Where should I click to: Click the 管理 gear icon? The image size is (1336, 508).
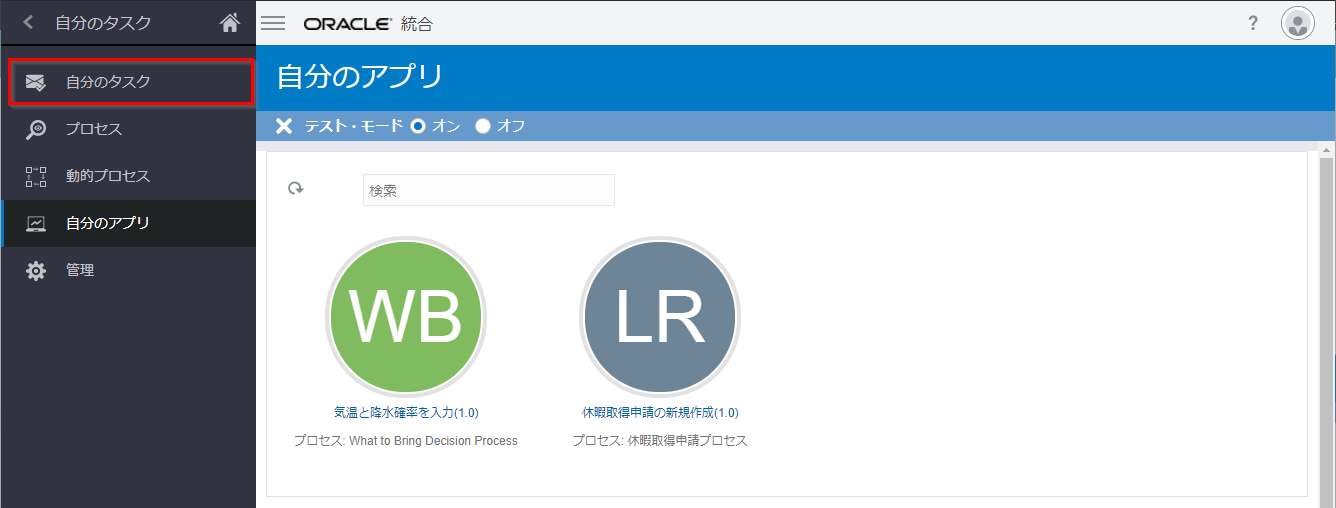(36, 270)
